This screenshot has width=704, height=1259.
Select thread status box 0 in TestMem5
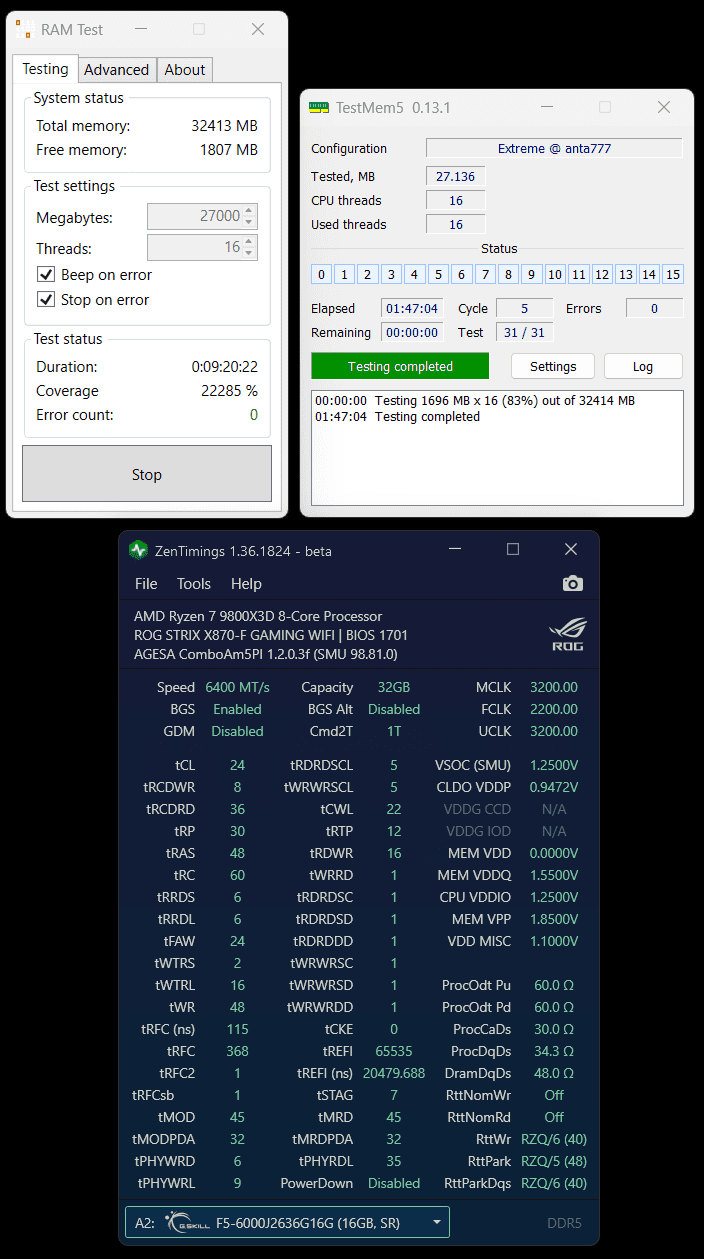[x=321, y=274]
